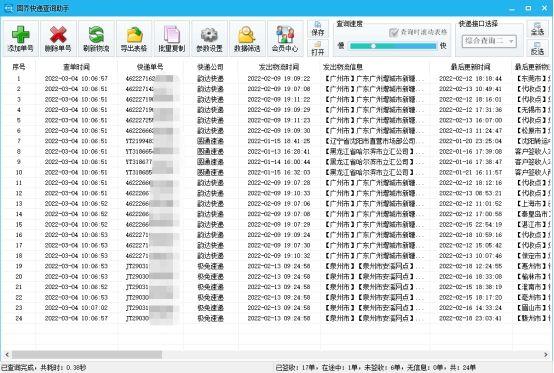Click the 全选 select-all button
The image size is (554, 373).
point(537,28)
